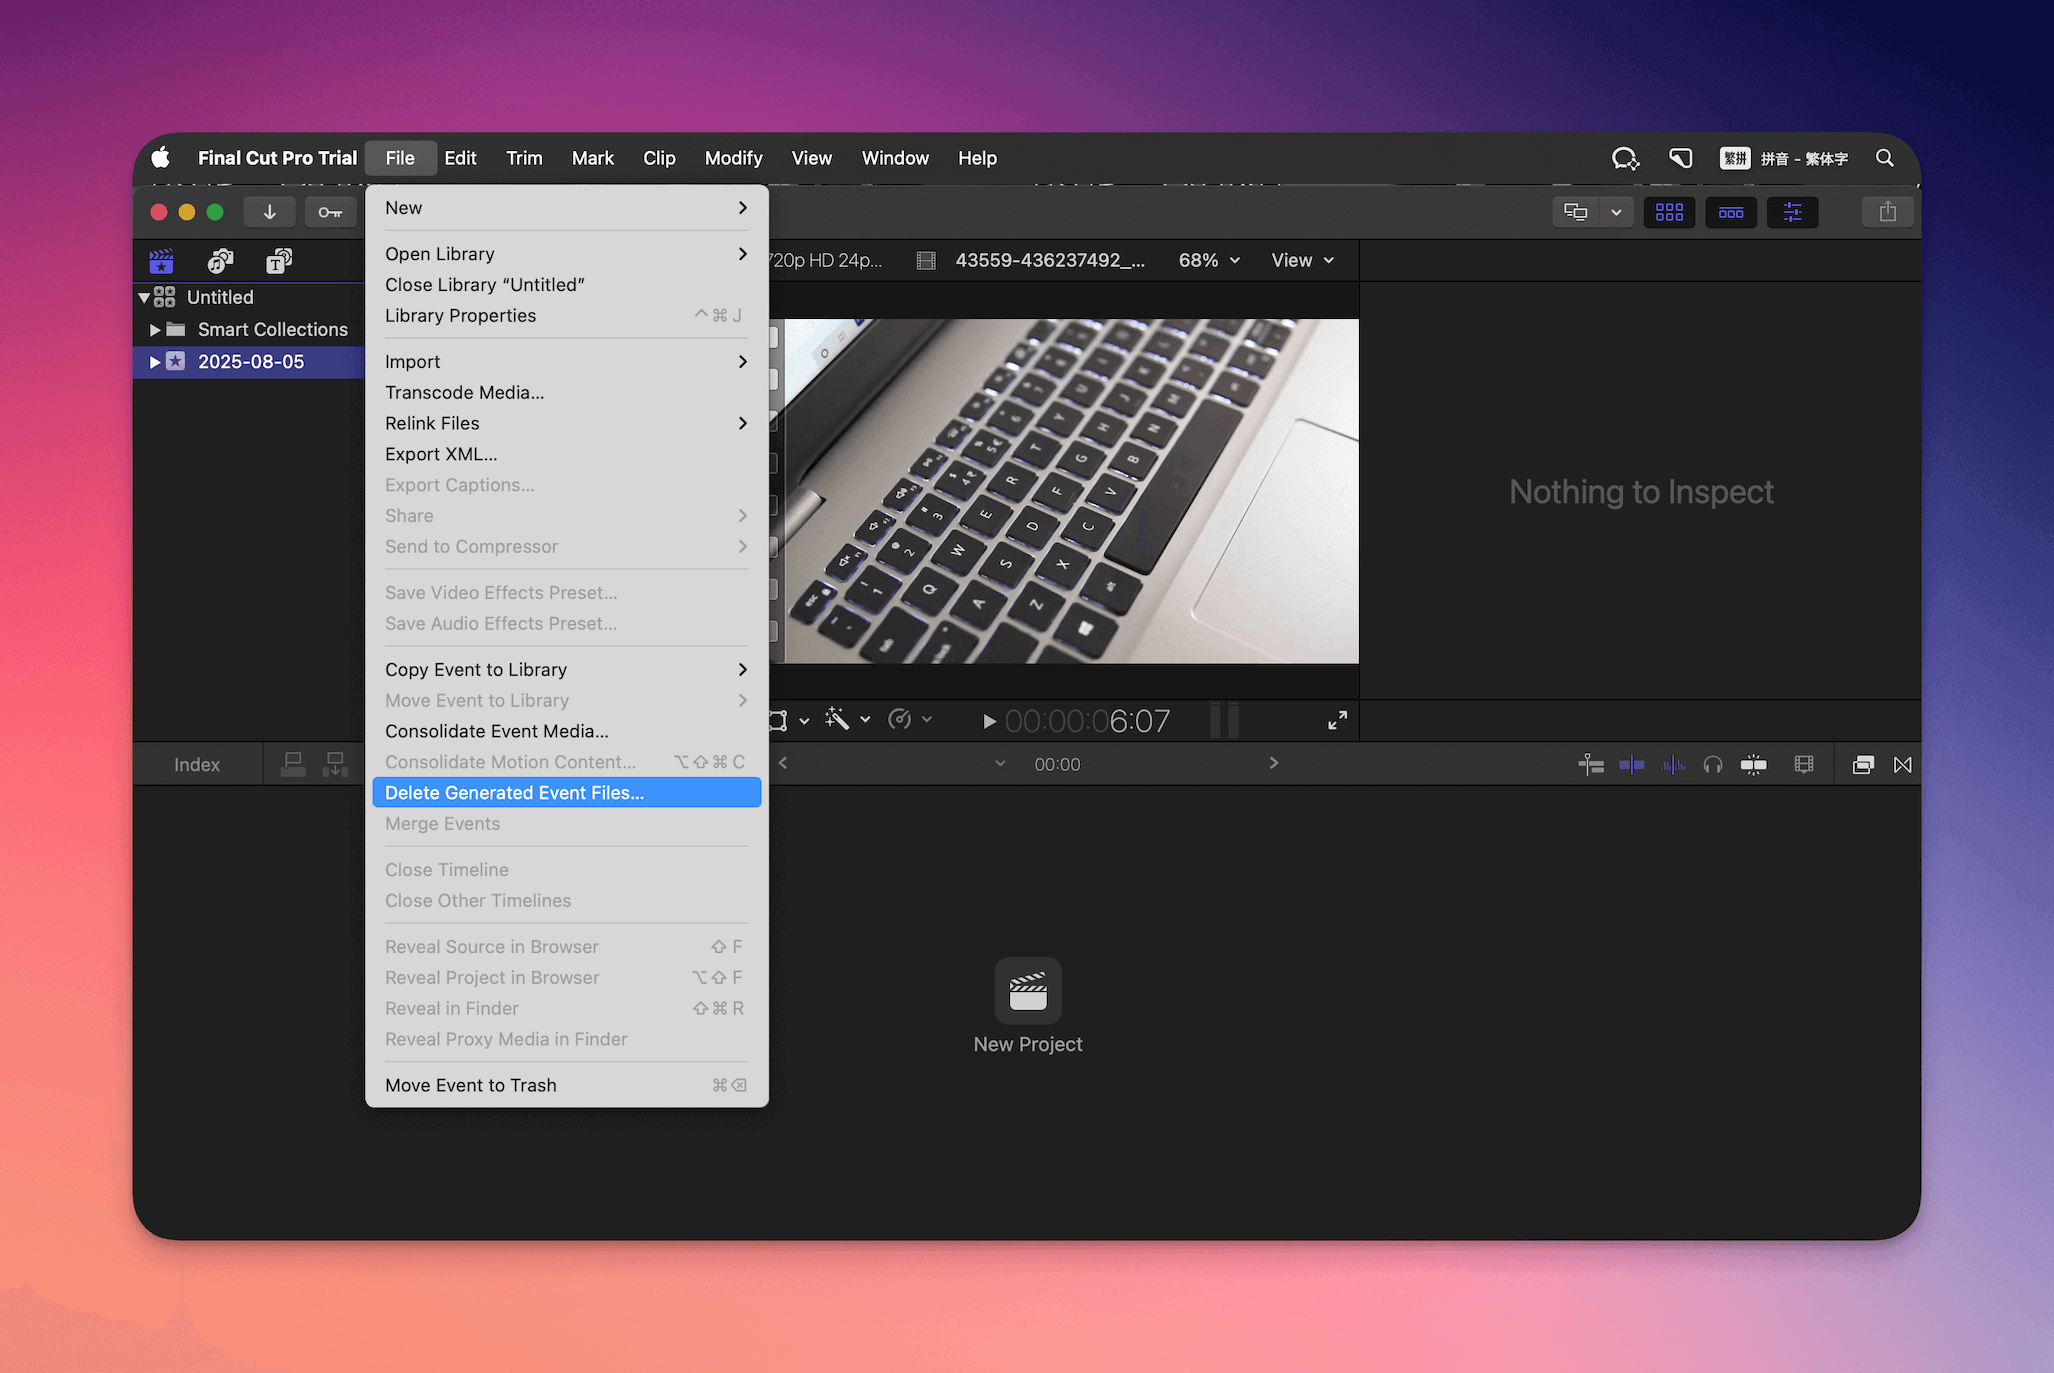Open Effects browser icon in timeline bar
Image resolution: width=2054 pixels, height=1373 pixels.
(1862, 764)
